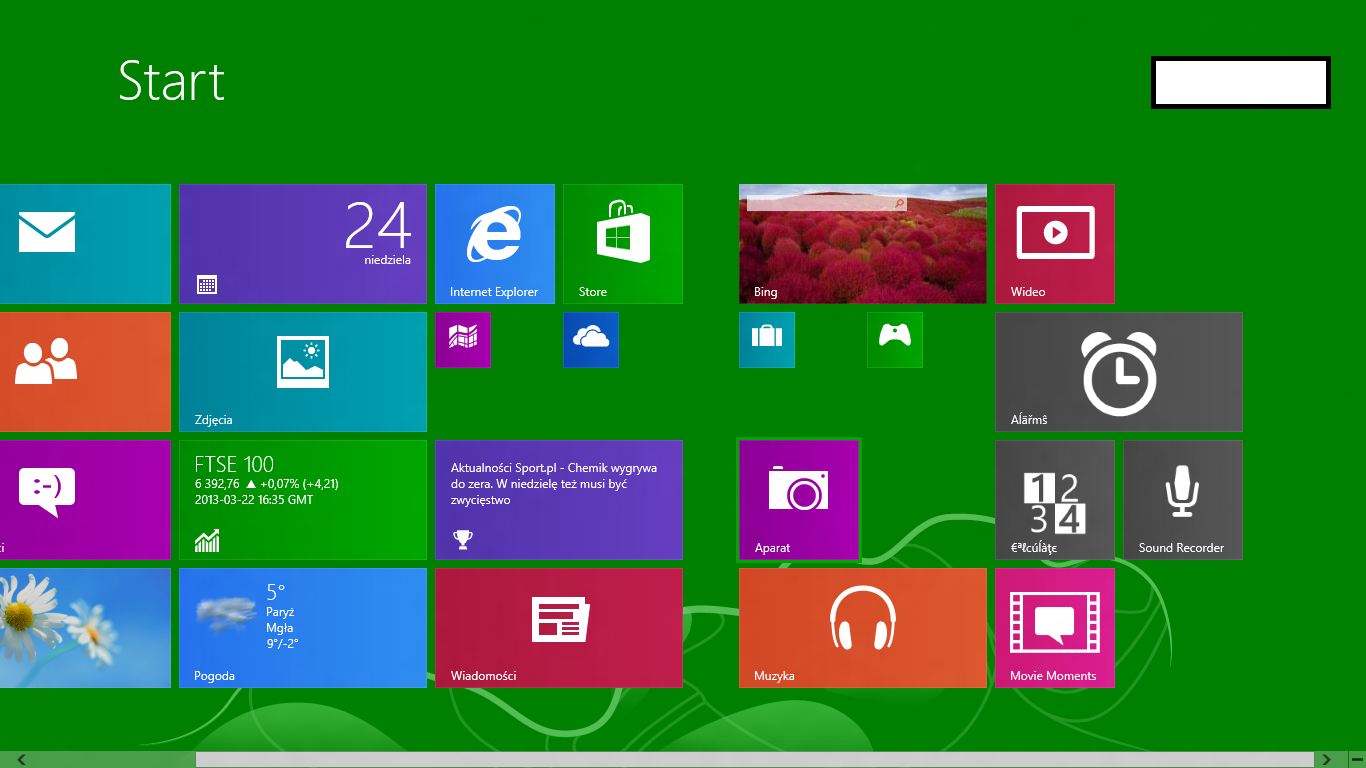Start the Aparat camera app
Screen dimensions: 1366x768
(798, 499)
